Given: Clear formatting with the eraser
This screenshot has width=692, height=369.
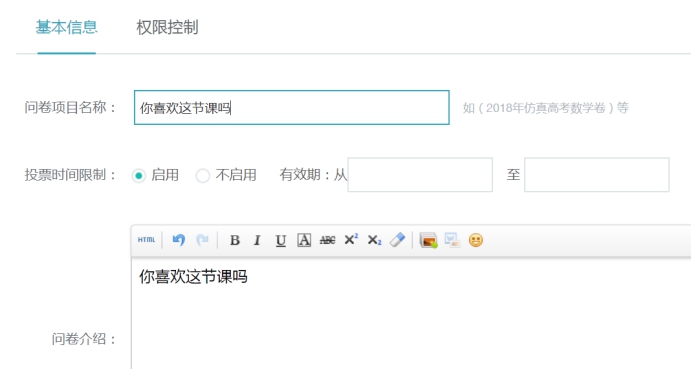Looking at the screenshot, I should click(x=397, y=240).
